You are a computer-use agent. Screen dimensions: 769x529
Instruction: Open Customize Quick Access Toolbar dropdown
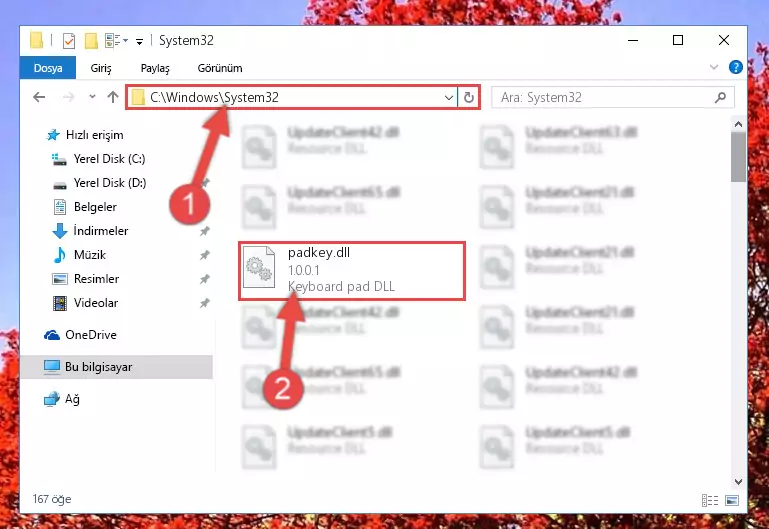coord(139,42)
